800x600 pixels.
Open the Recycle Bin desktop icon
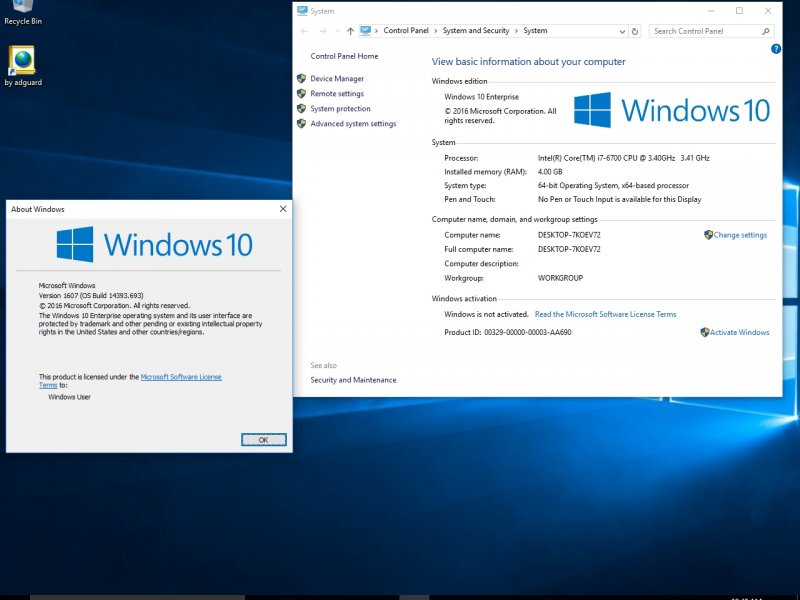click(x=23, y=11)
